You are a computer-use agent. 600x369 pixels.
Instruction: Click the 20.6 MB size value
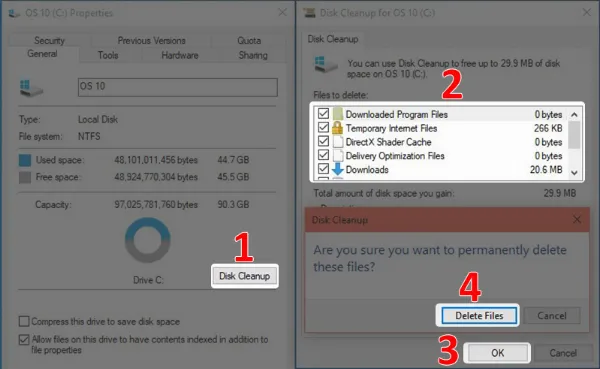point(546,170)
